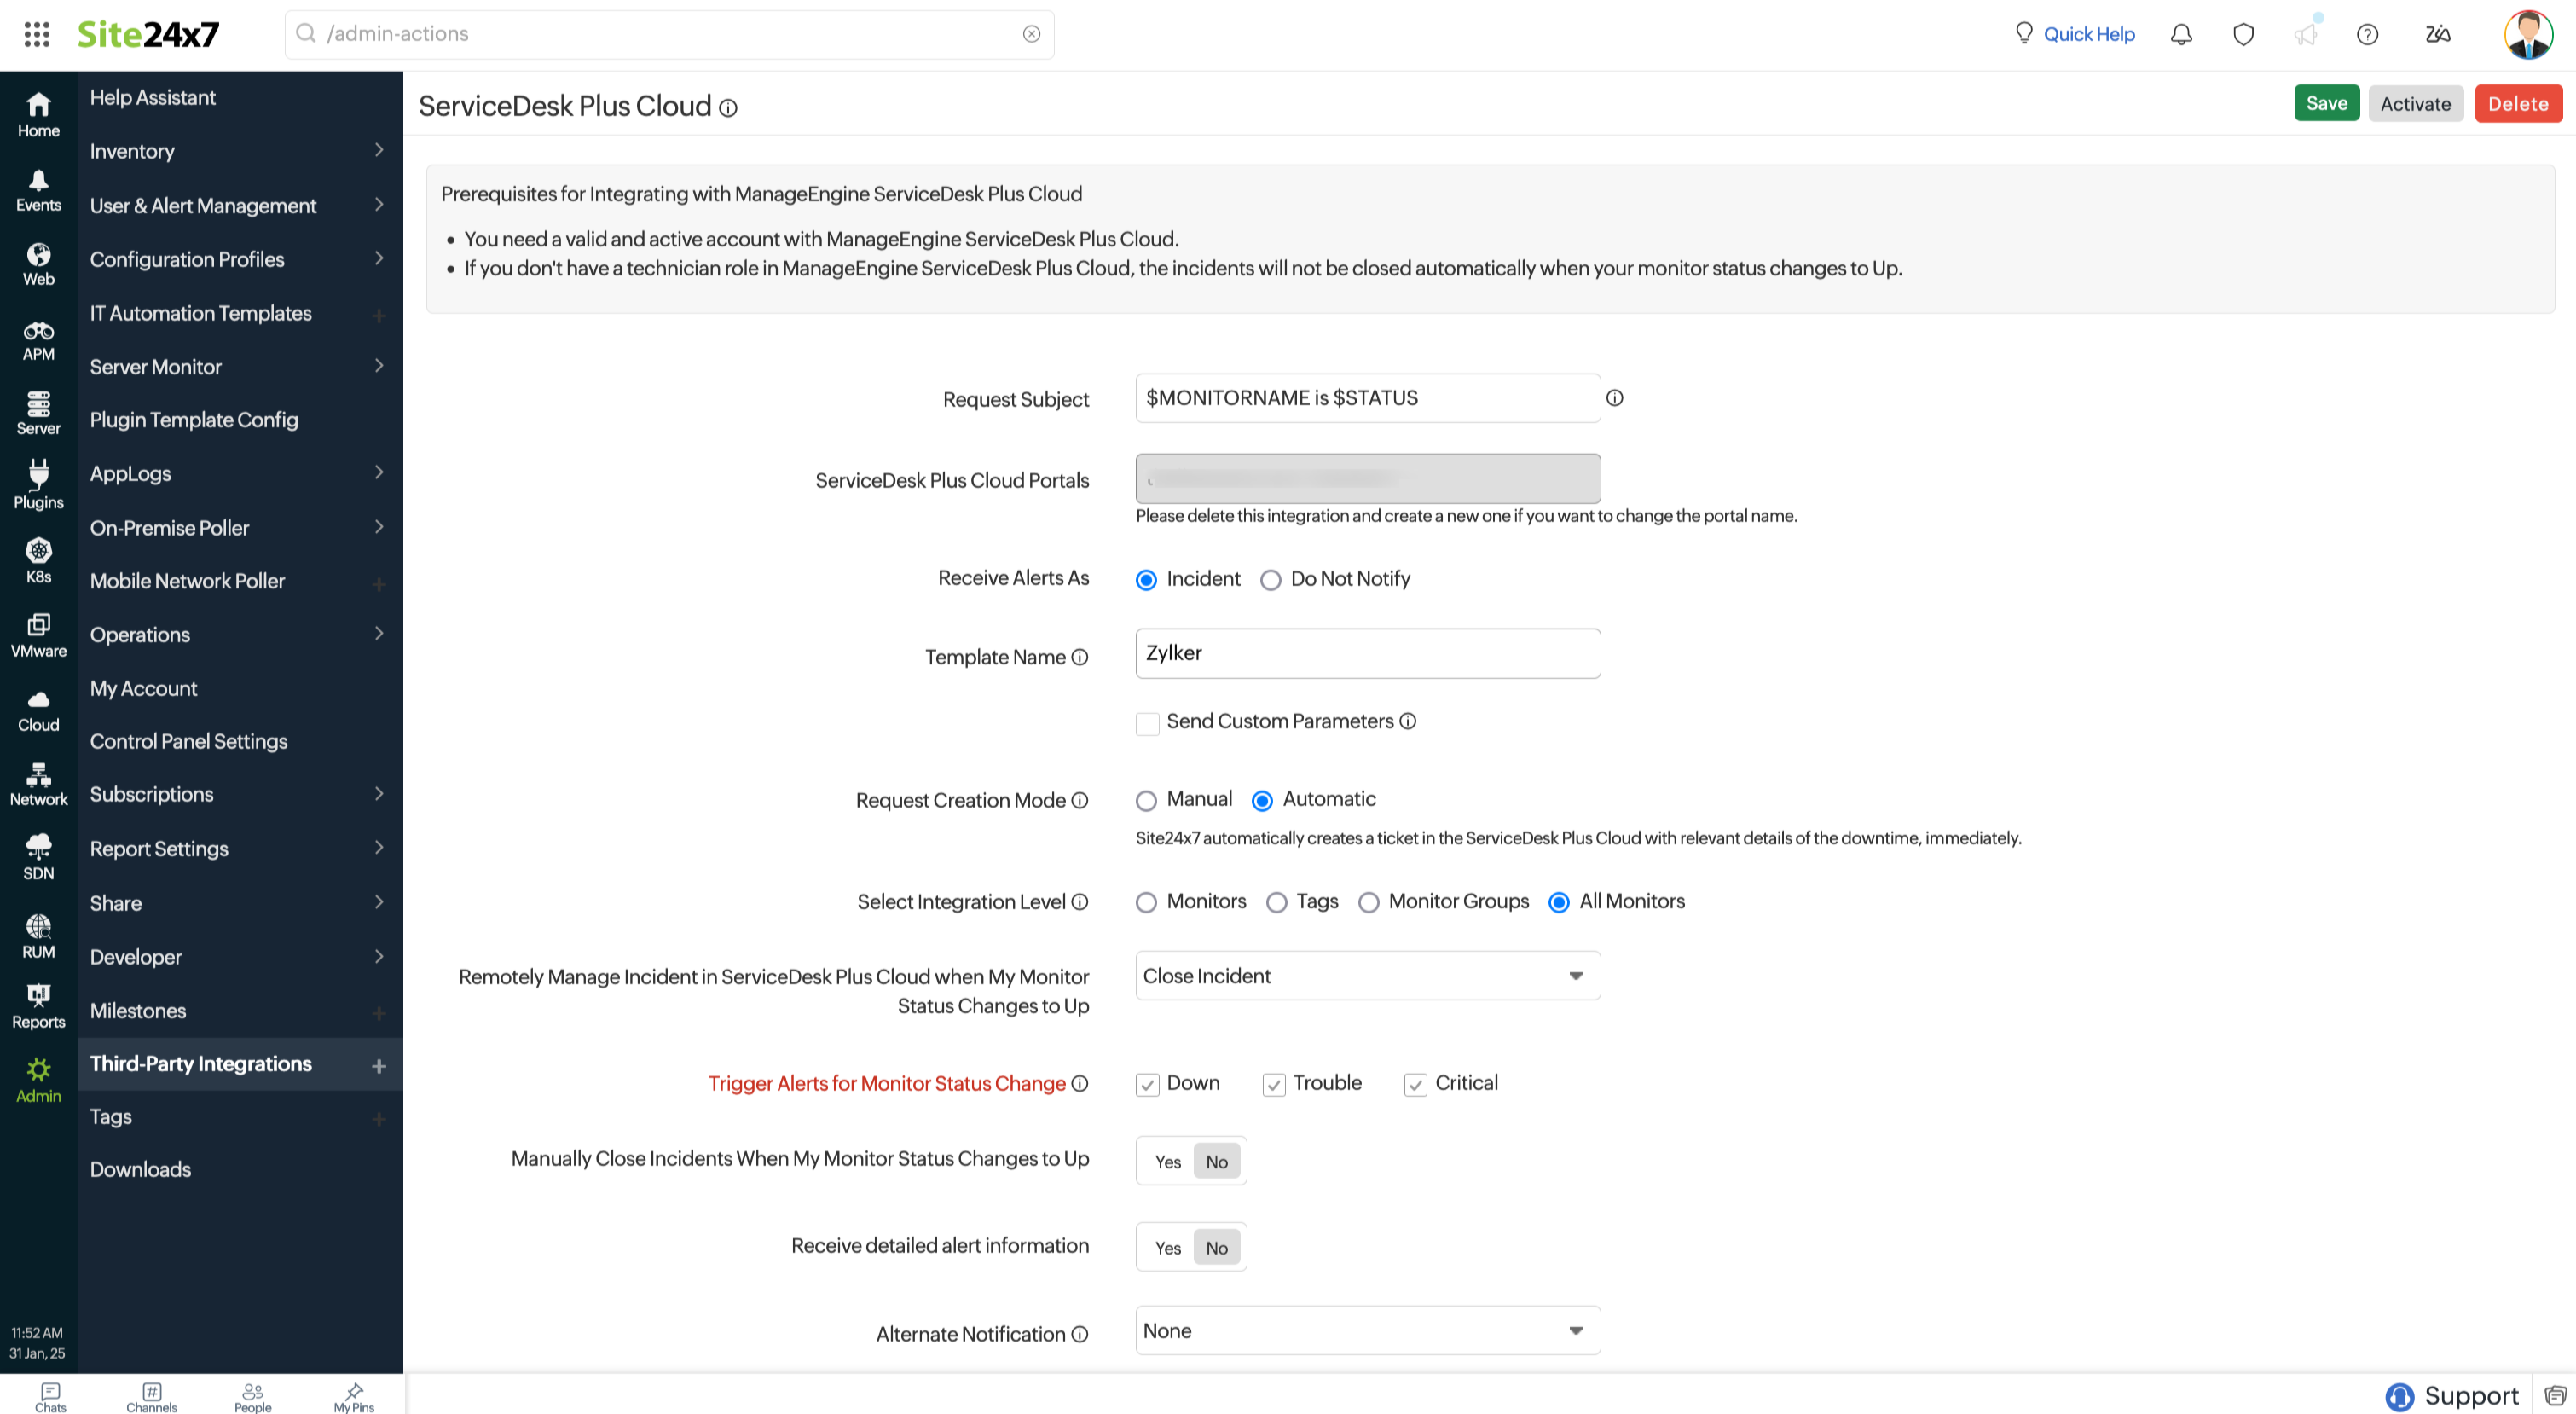Select Tags integration level

pyautogui.click(x=1276, y=903)
